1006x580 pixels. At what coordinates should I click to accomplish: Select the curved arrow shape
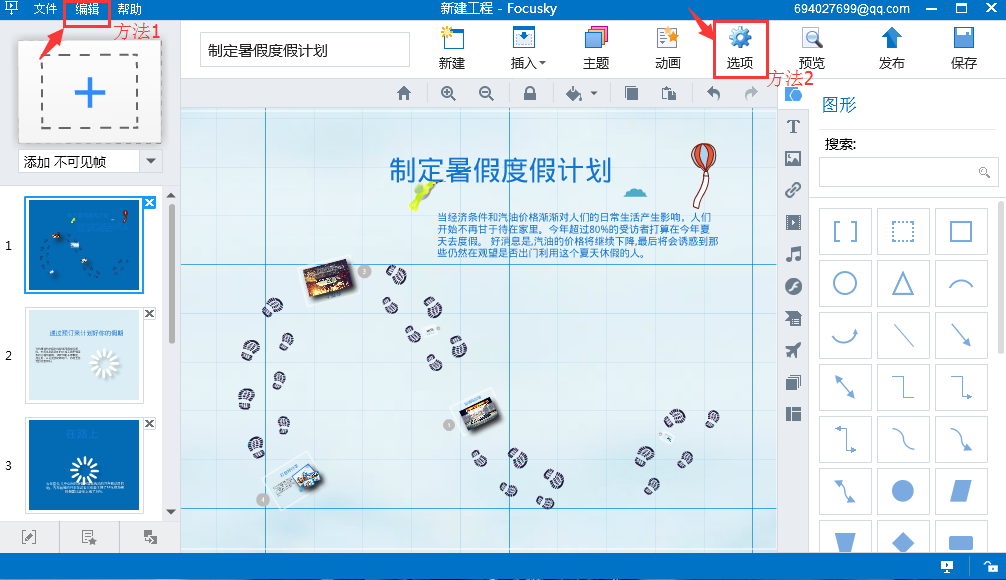[x=845, y=335]
